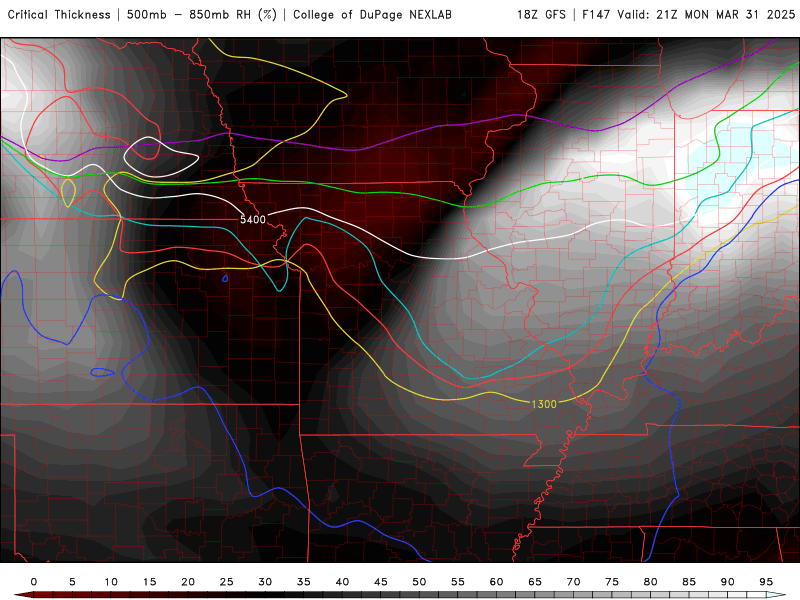Viewport: 800px width, 600px height.
Task: Click the "F147" forecast hour text
Action: [596, 15]
